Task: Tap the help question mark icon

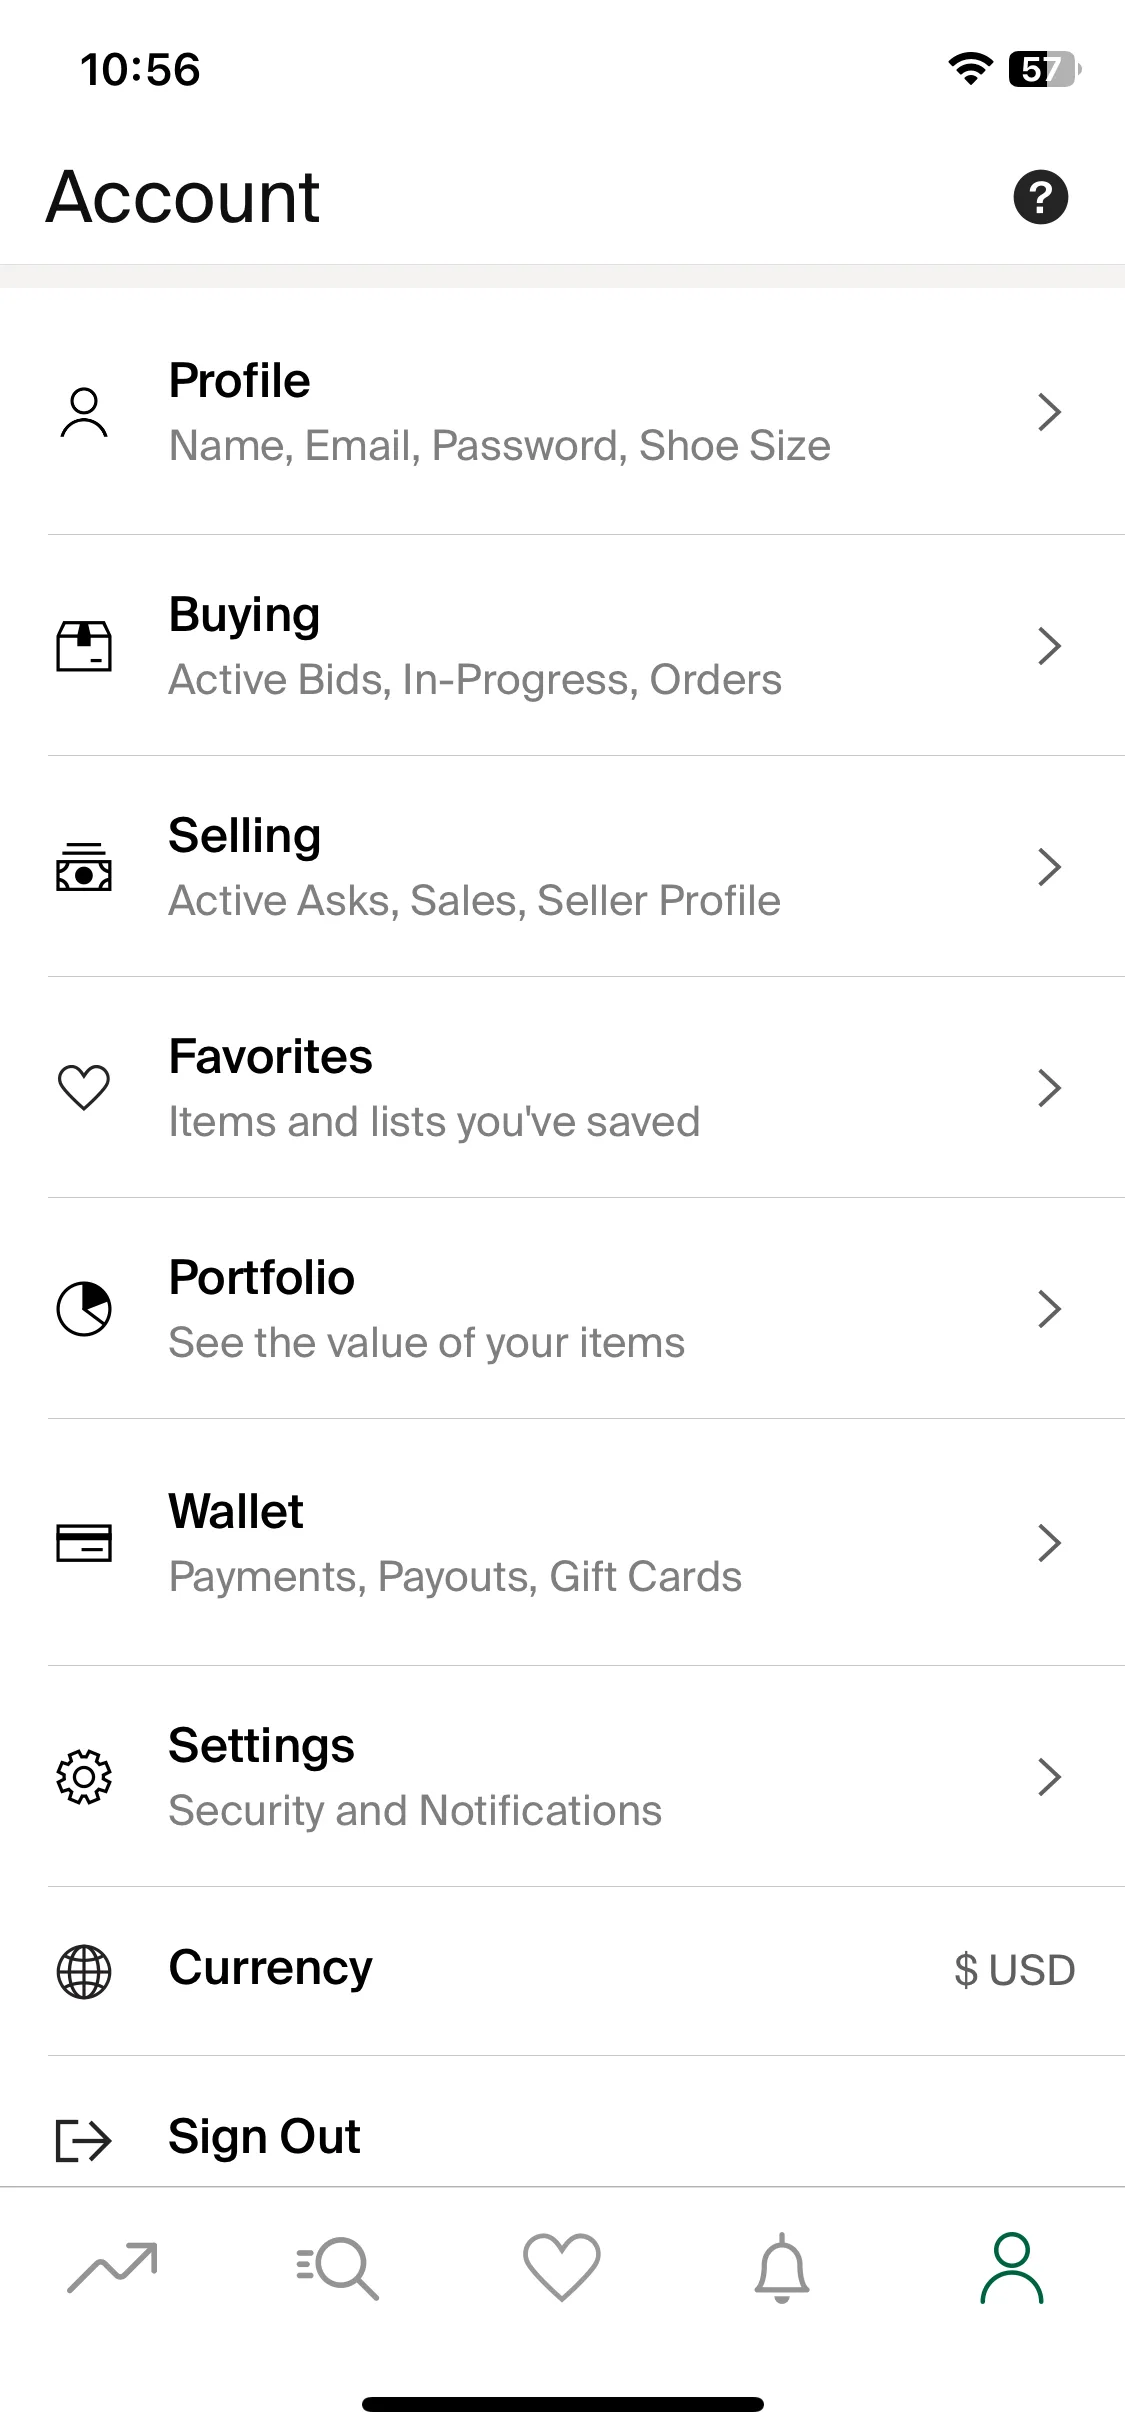Action: click(x=1040, y=197)
